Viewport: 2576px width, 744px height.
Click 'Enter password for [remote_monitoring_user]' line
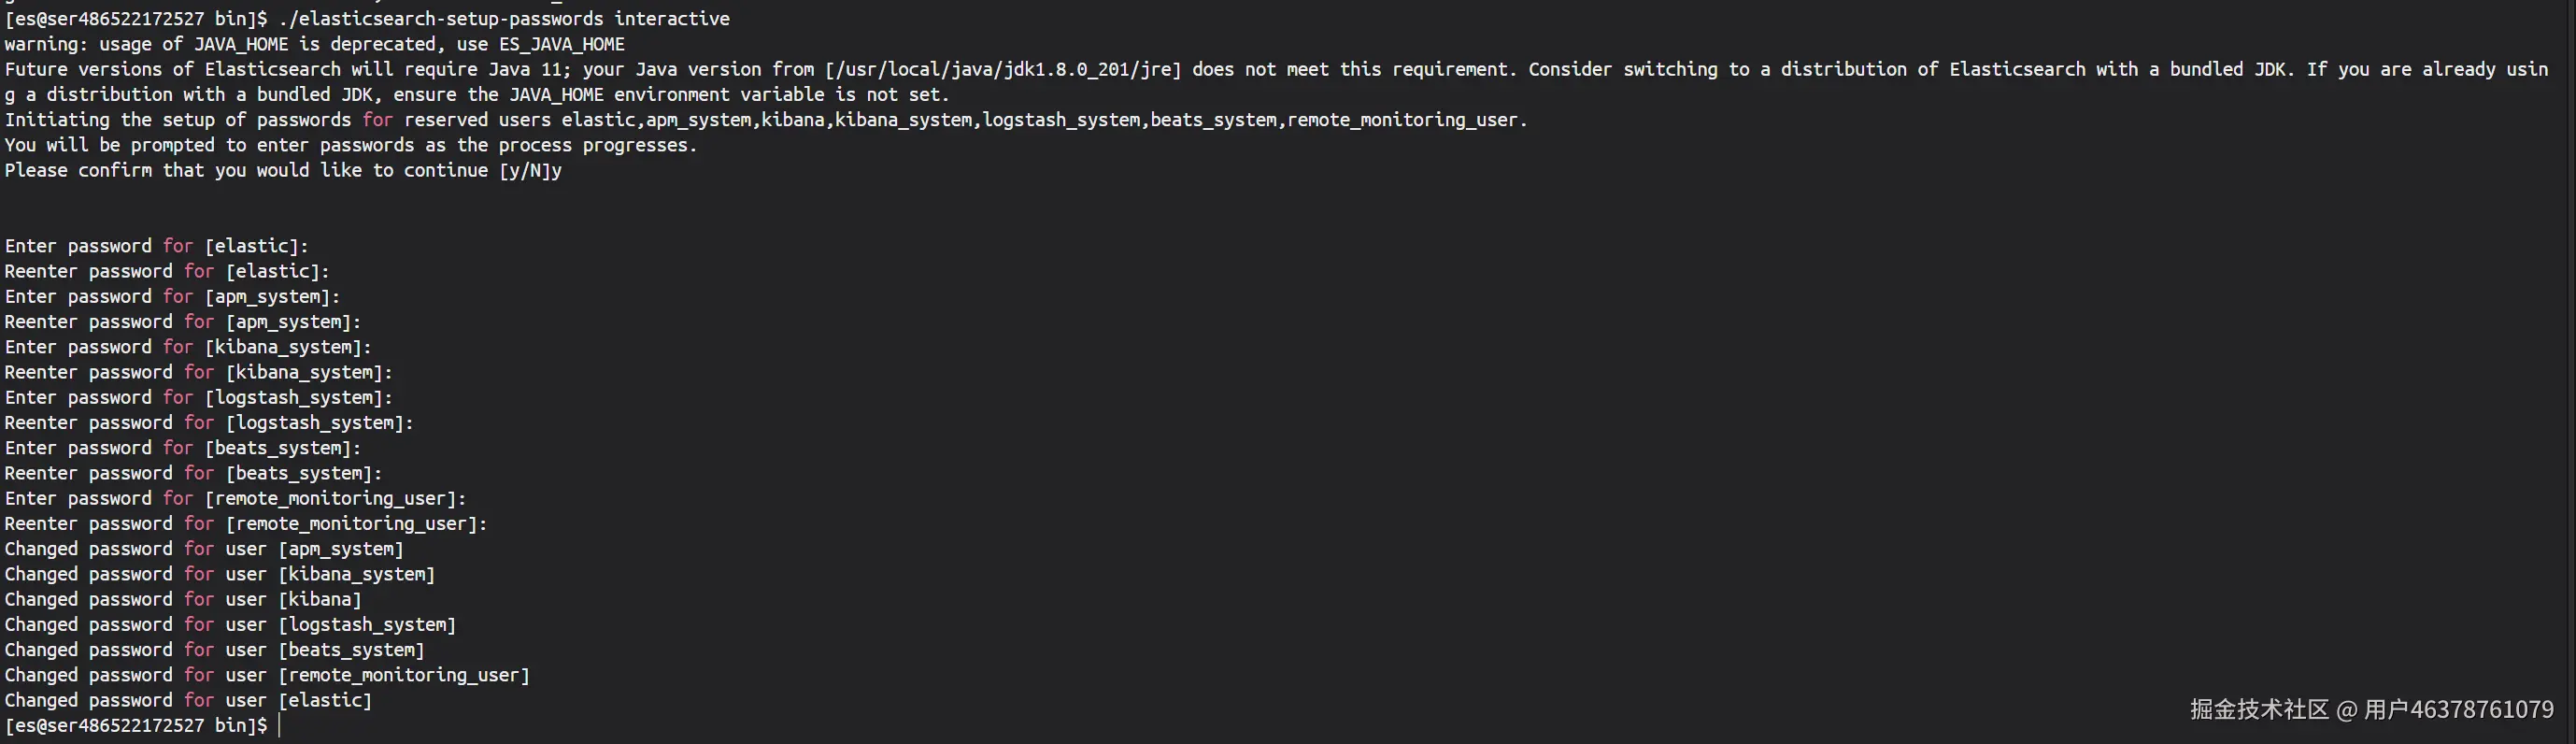pos(235,499)
